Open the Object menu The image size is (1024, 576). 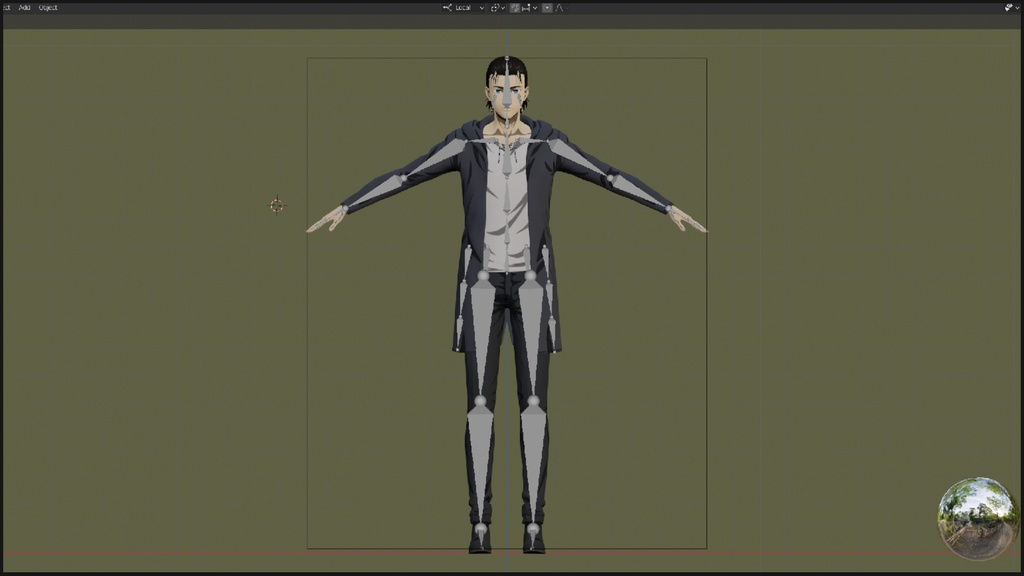pos(46,6)
